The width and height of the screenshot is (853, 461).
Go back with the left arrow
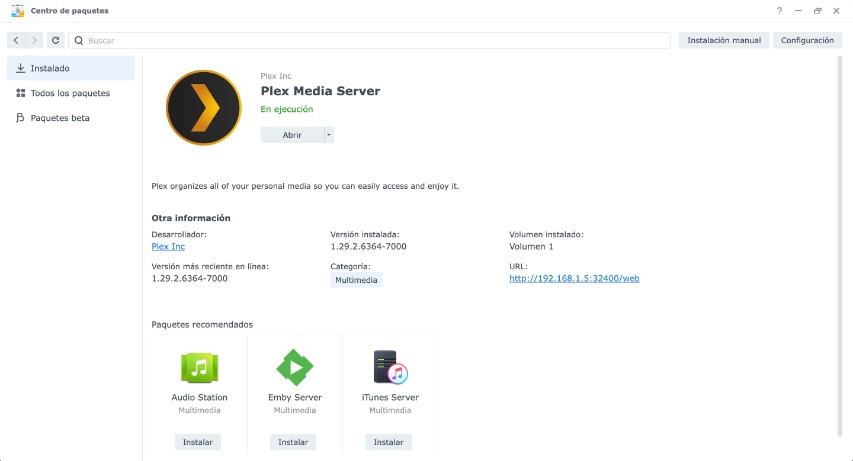tap(16, 40)
